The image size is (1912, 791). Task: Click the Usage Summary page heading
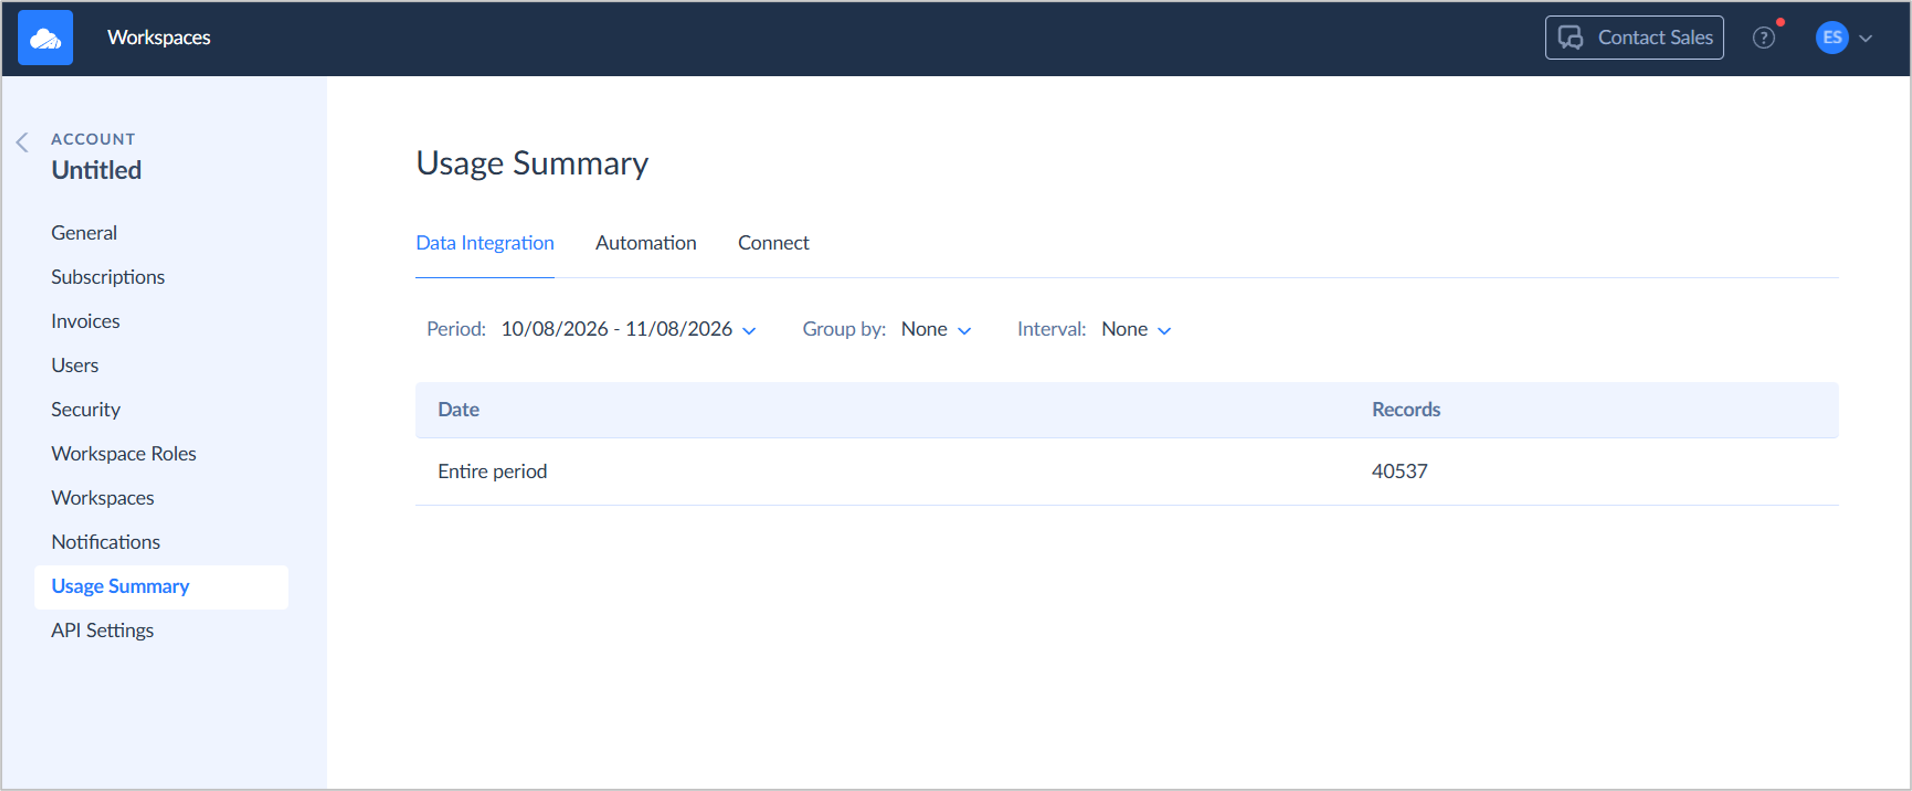pyautogui.click(x=532, y=163)
